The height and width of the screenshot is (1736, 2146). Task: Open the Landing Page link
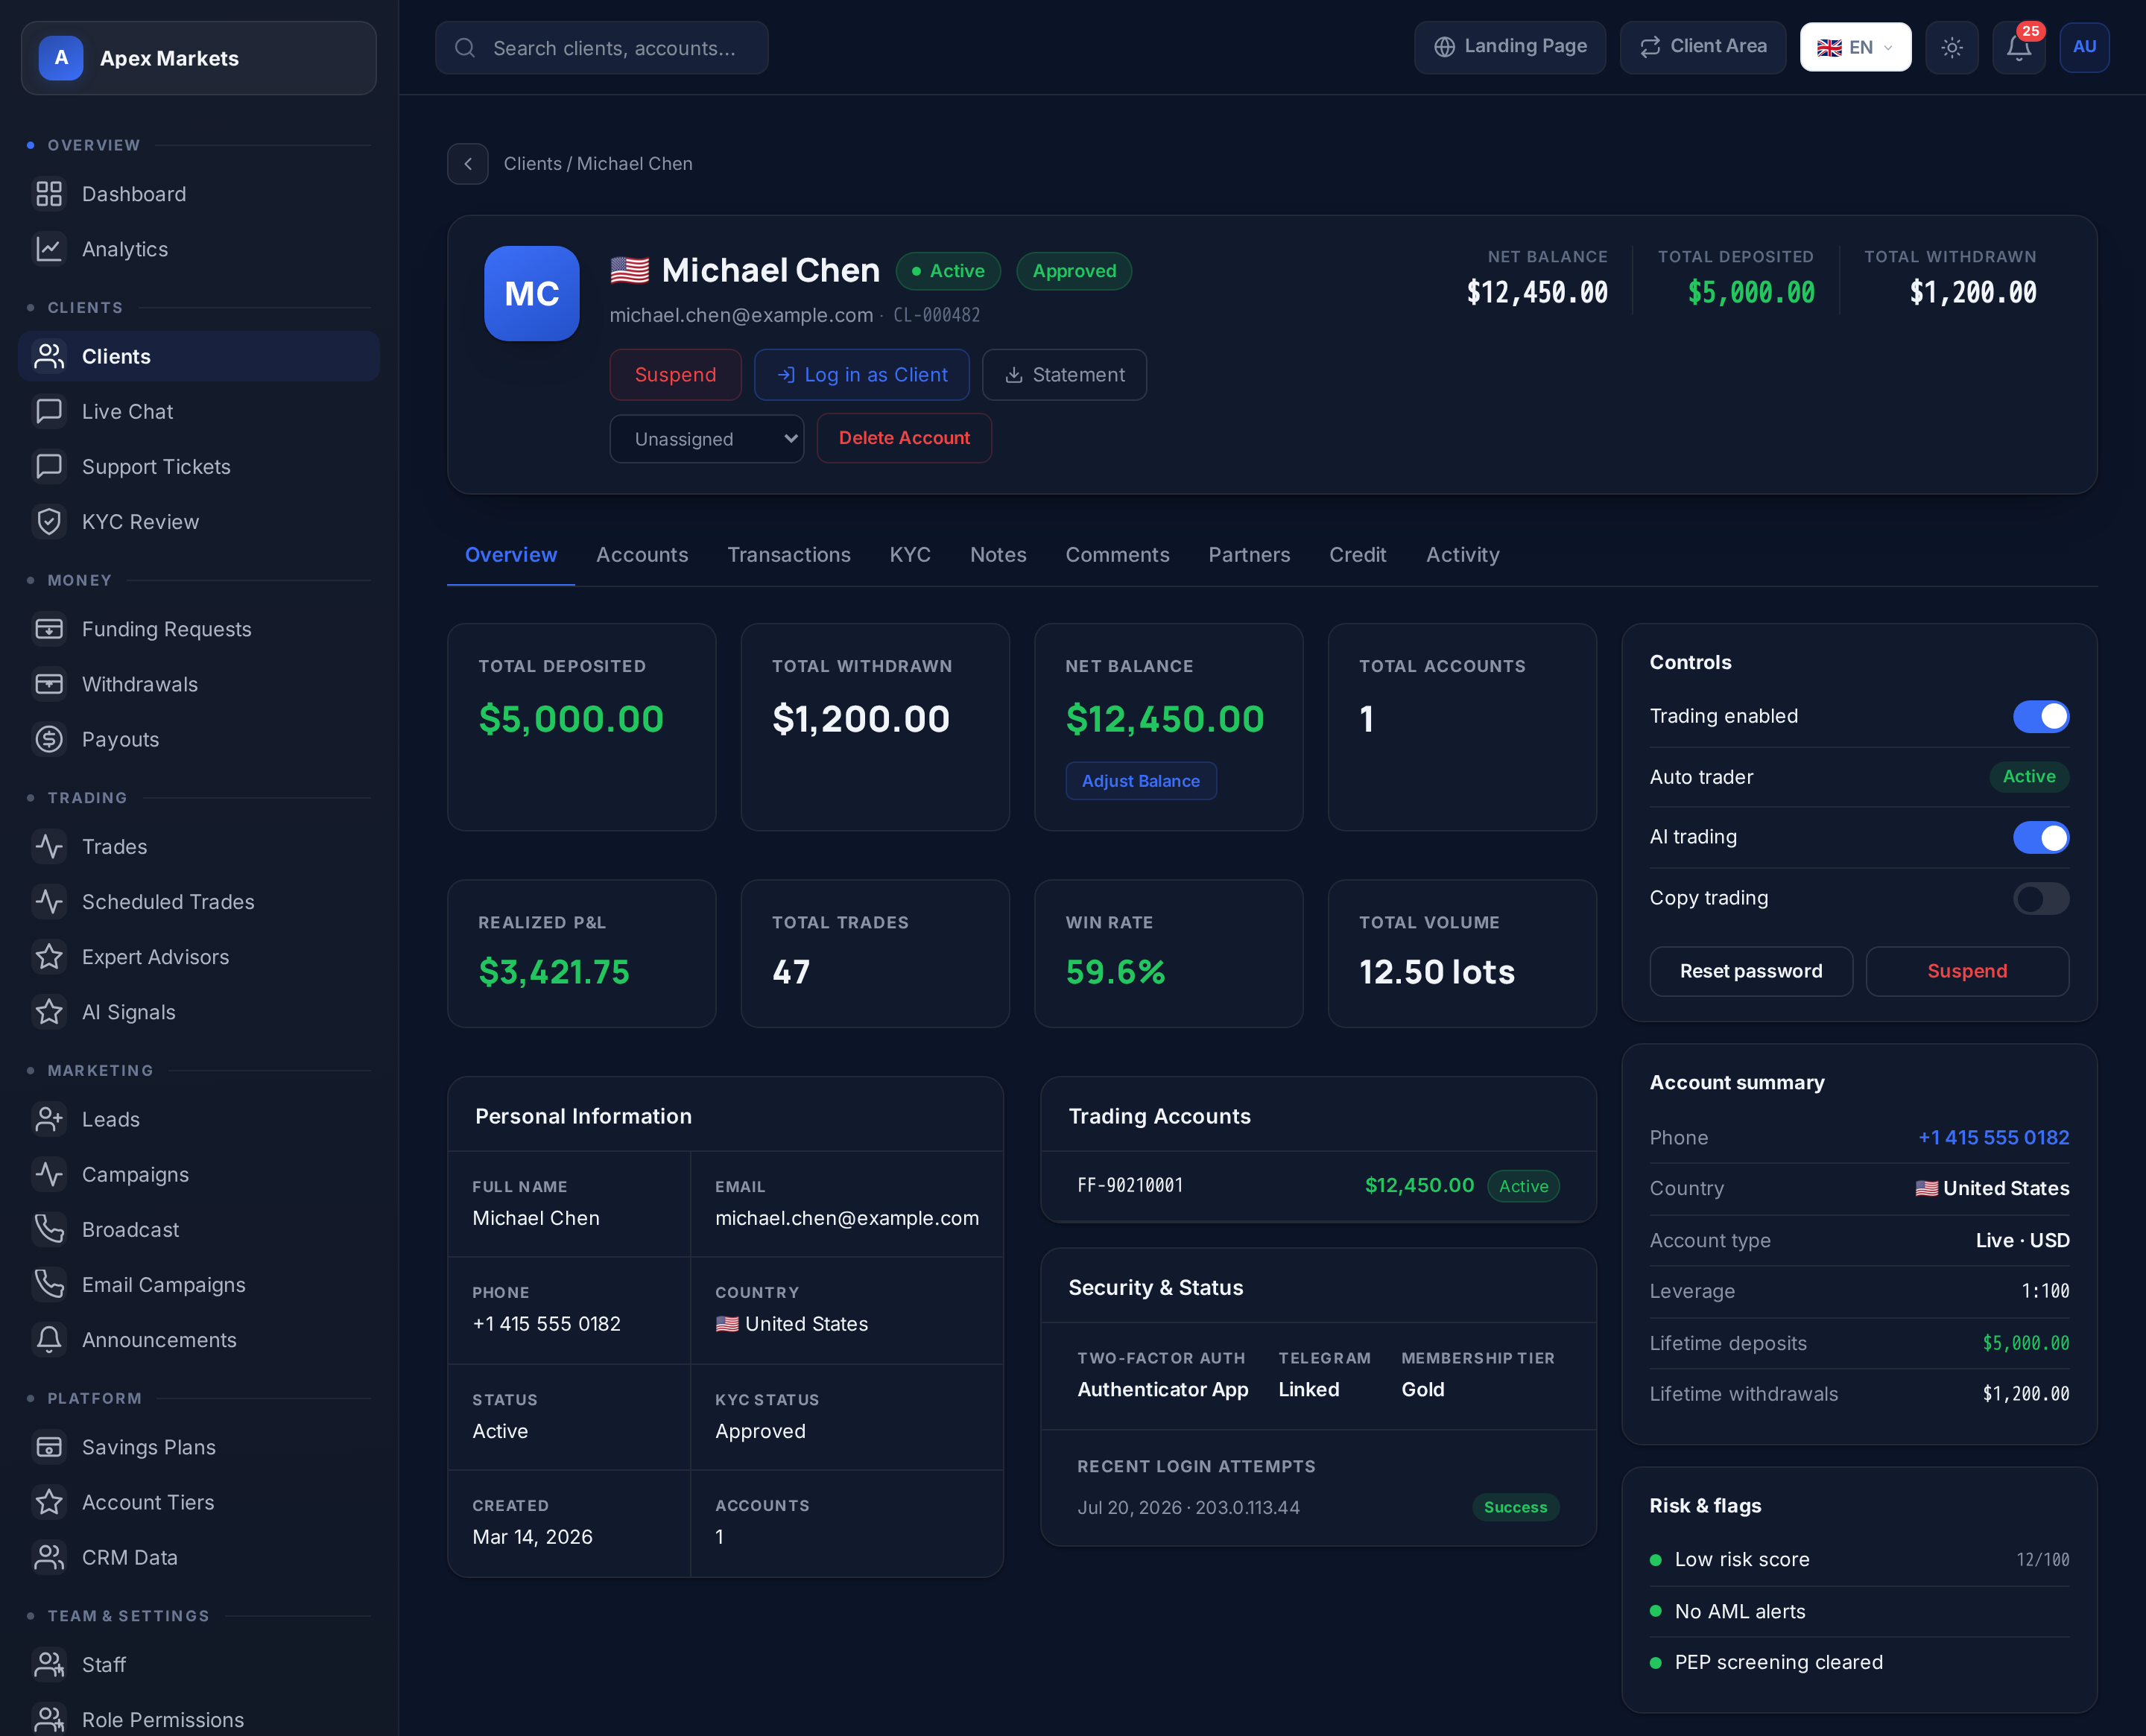[x=1510, y=47]
